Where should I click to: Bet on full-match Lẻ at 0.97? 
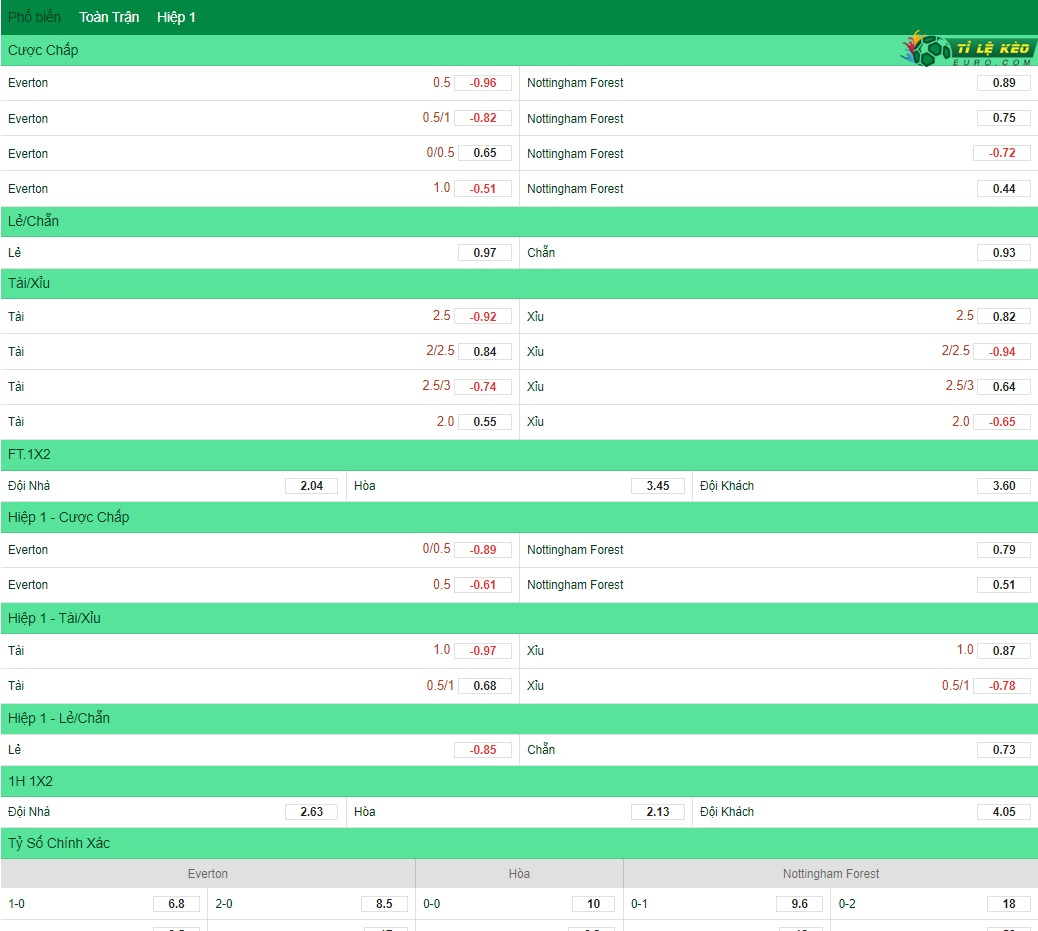pyautogui.click(x=485, y=252)
